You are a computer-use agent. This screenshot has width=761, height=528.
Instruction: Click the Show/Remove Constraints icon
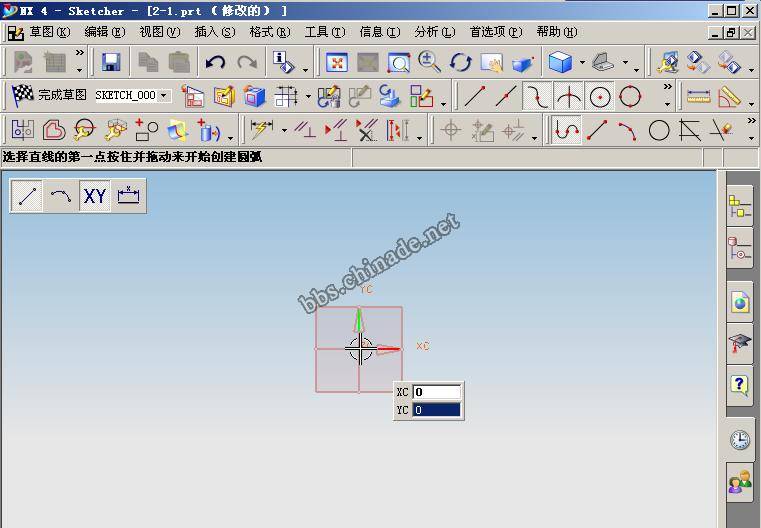[x=366, y=130]
